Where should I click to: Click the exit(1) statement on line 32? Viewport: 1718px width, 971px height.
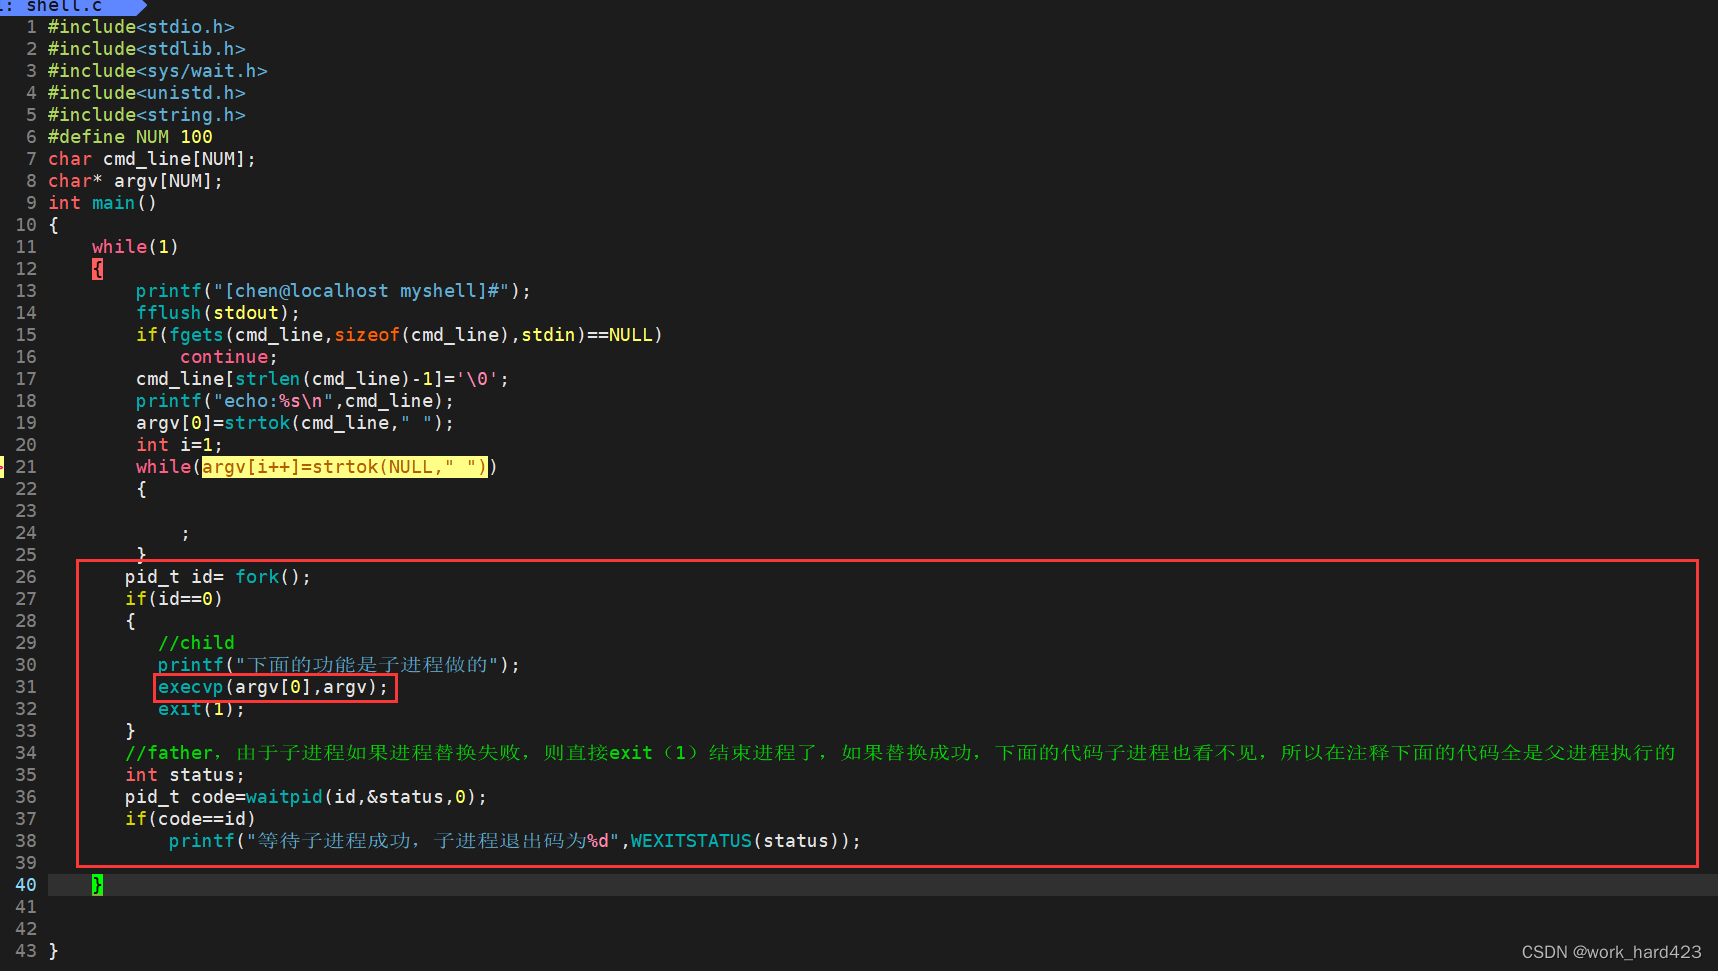pyautogui.click(x=199, y=708)
